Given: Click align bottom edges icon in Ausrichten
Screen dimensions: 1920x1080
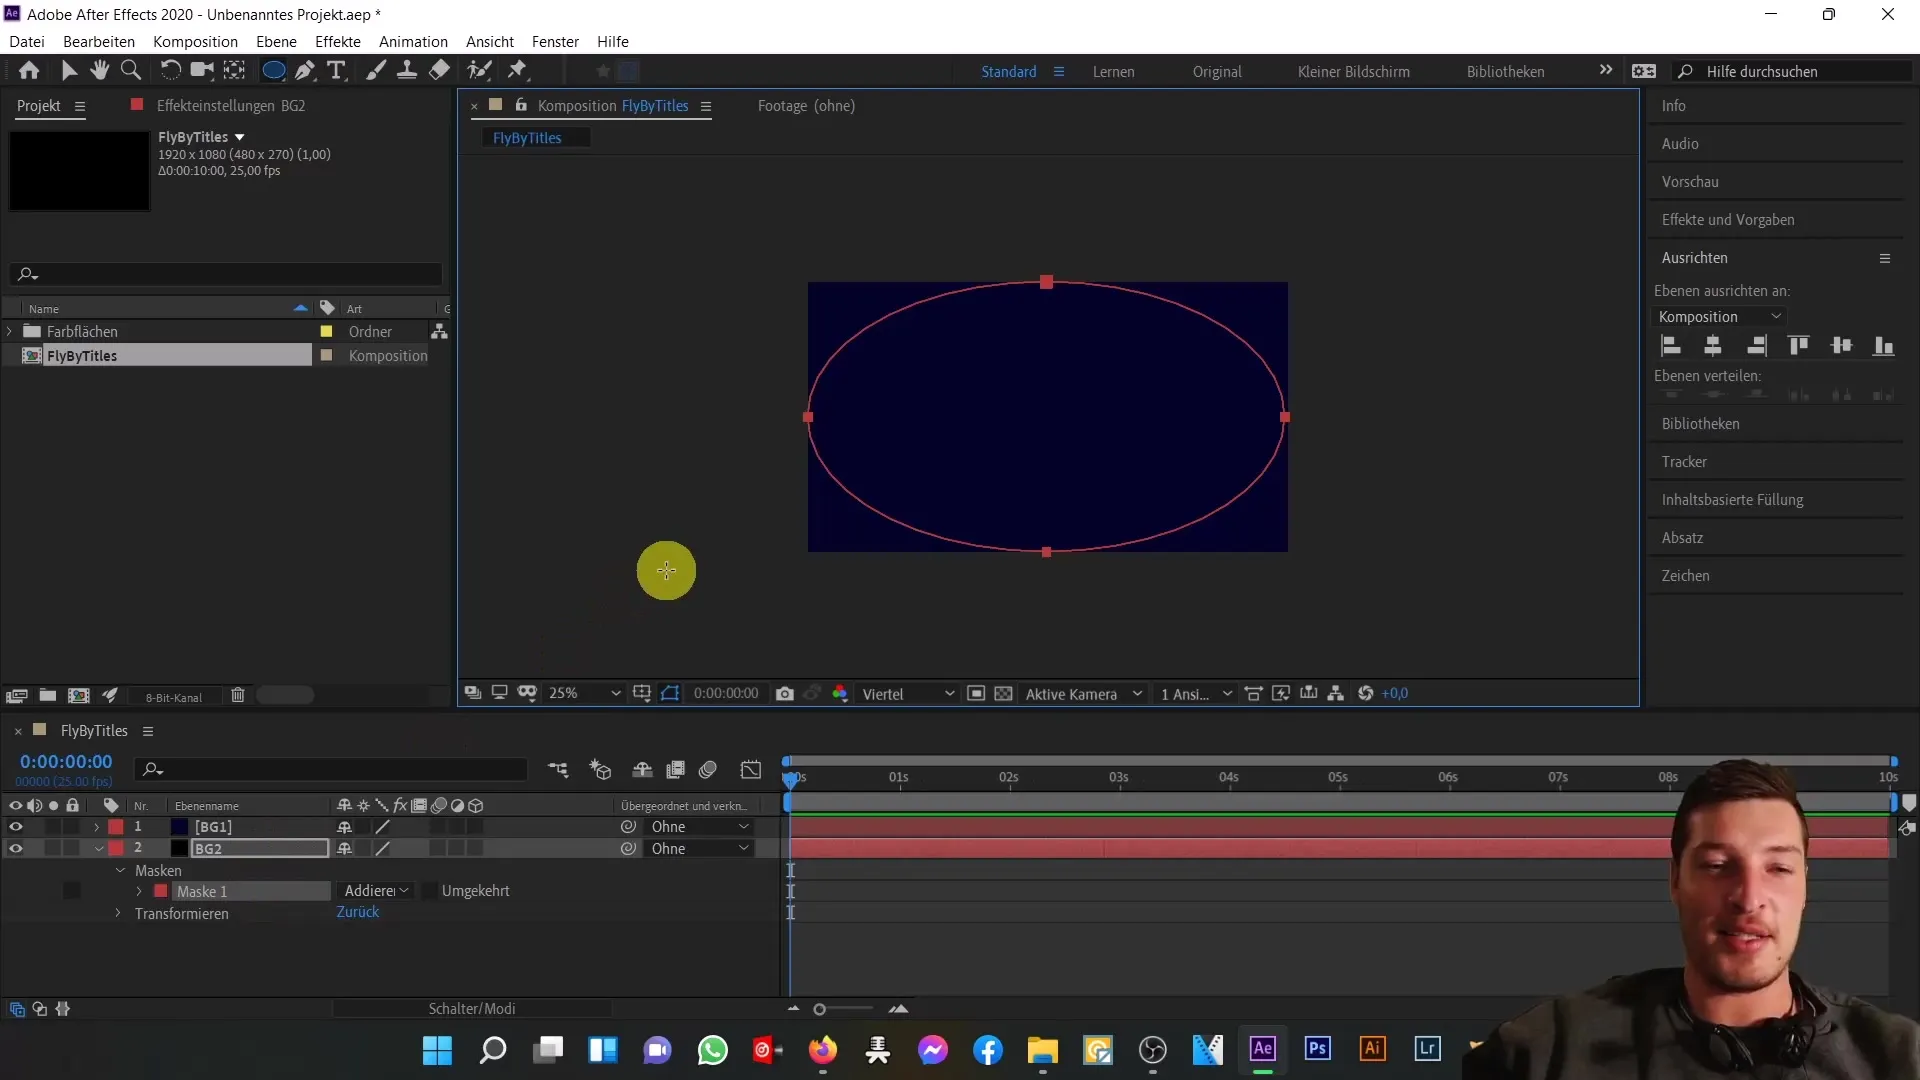Looking at the screenshot, I should [1884, 346].
